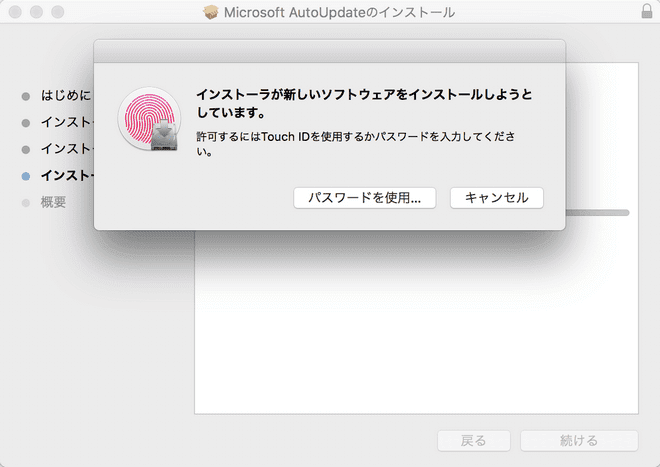Click the 戻る button
Image resolution: width=660 pixels, height=467 pixels.
point(474,440)
